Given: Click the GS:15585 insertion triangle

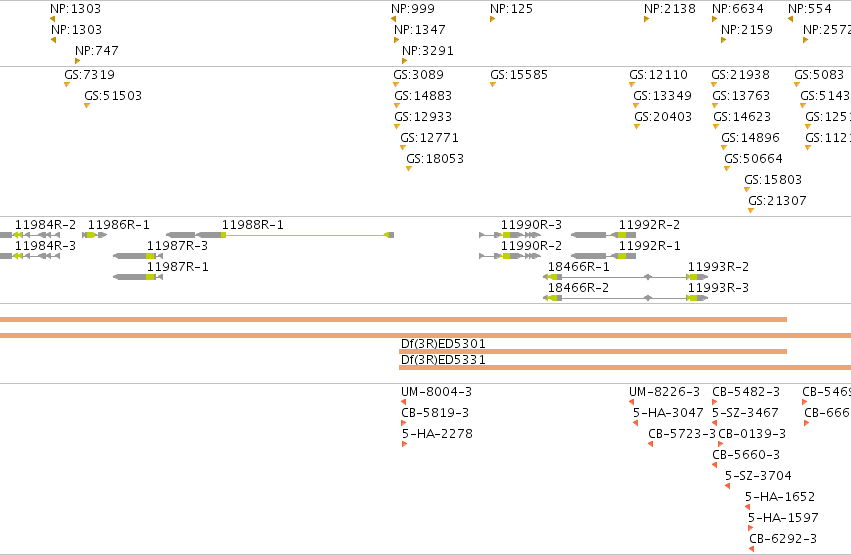Looking at the screenshot, I should click(x=493, y=85).
